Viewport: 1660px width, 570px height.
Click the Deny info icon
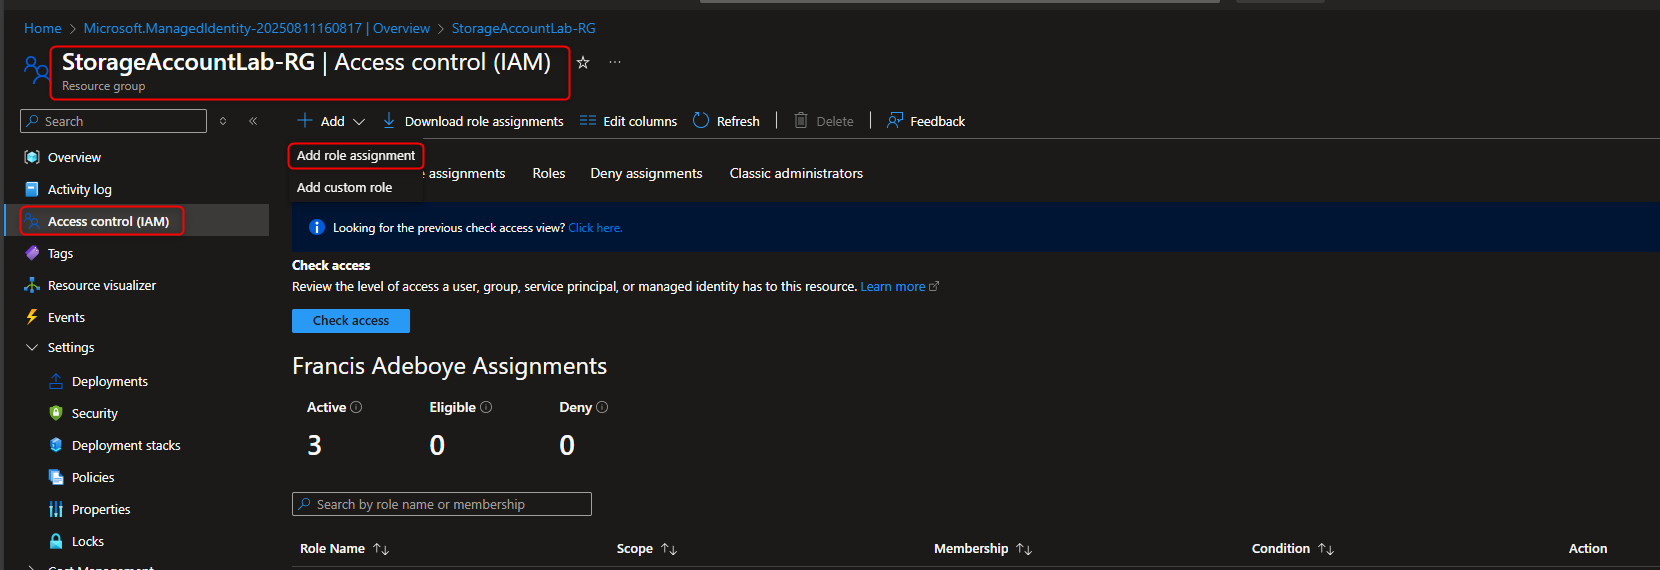point(602,407)
